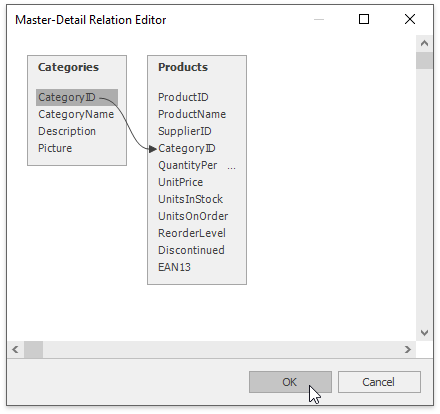Select UnitsOnOrder in the Products table
Image resolution: width=440 pixels, height=414 pixels.
click(x=193, y=216)
